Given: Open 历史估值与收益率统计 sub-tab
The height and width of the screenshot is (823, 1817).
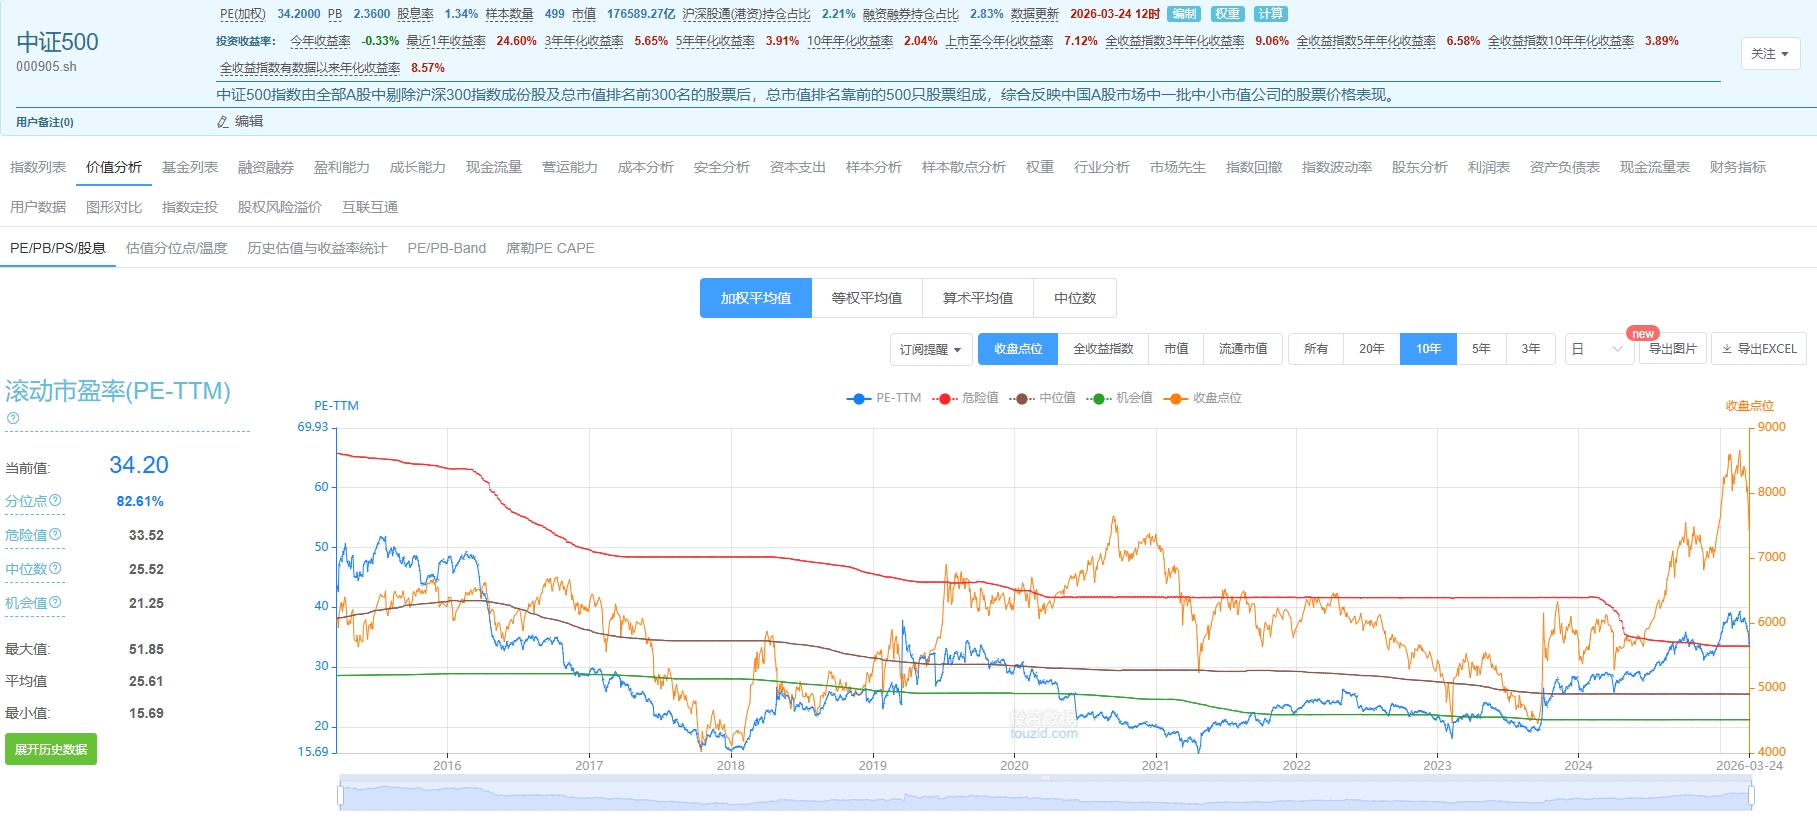Looking at the screenshot, I should click(317, 248).
